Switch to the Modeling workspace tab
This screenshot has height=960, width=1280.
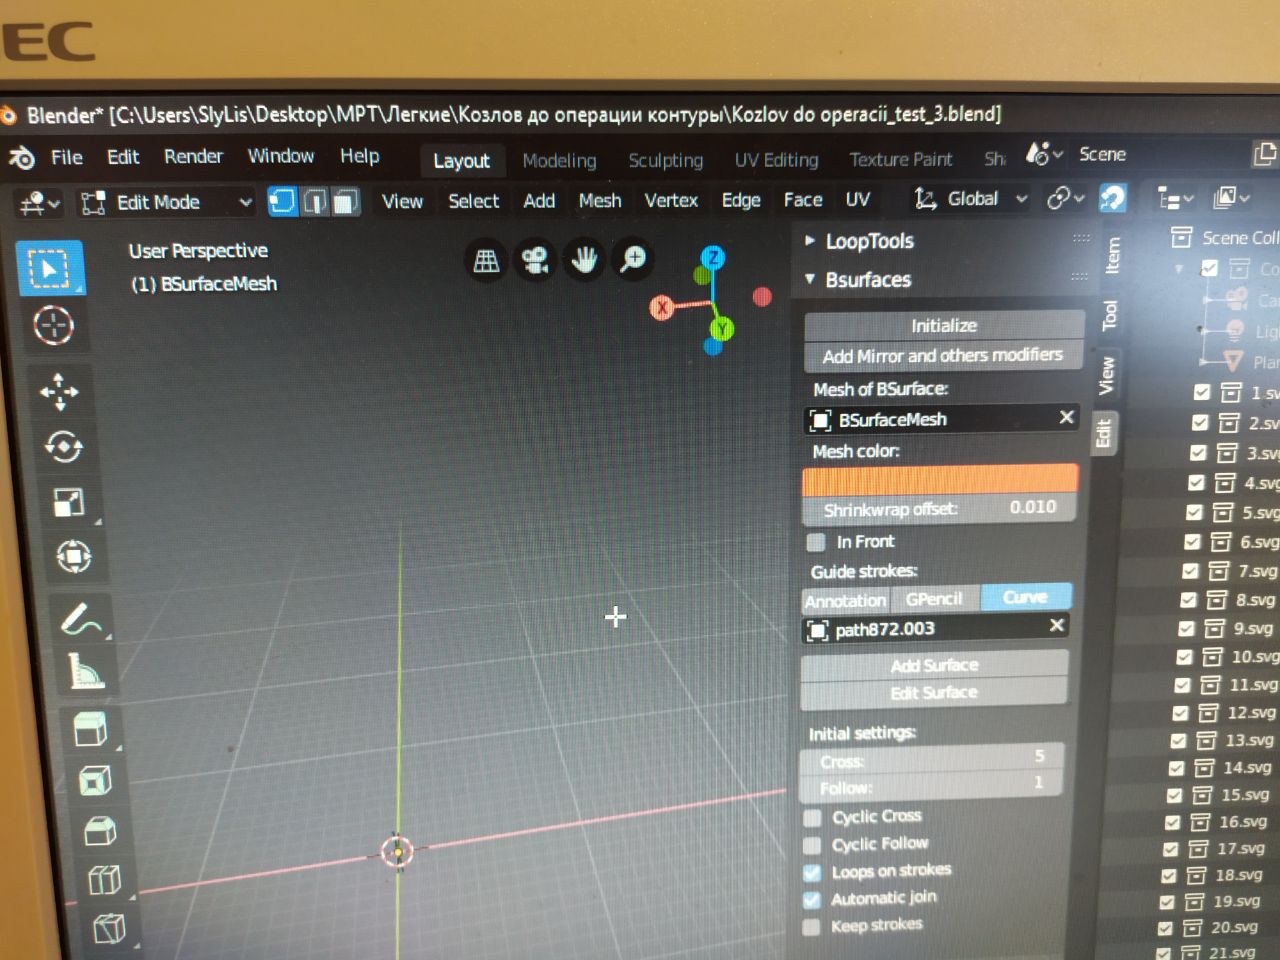tap(559, 160)
